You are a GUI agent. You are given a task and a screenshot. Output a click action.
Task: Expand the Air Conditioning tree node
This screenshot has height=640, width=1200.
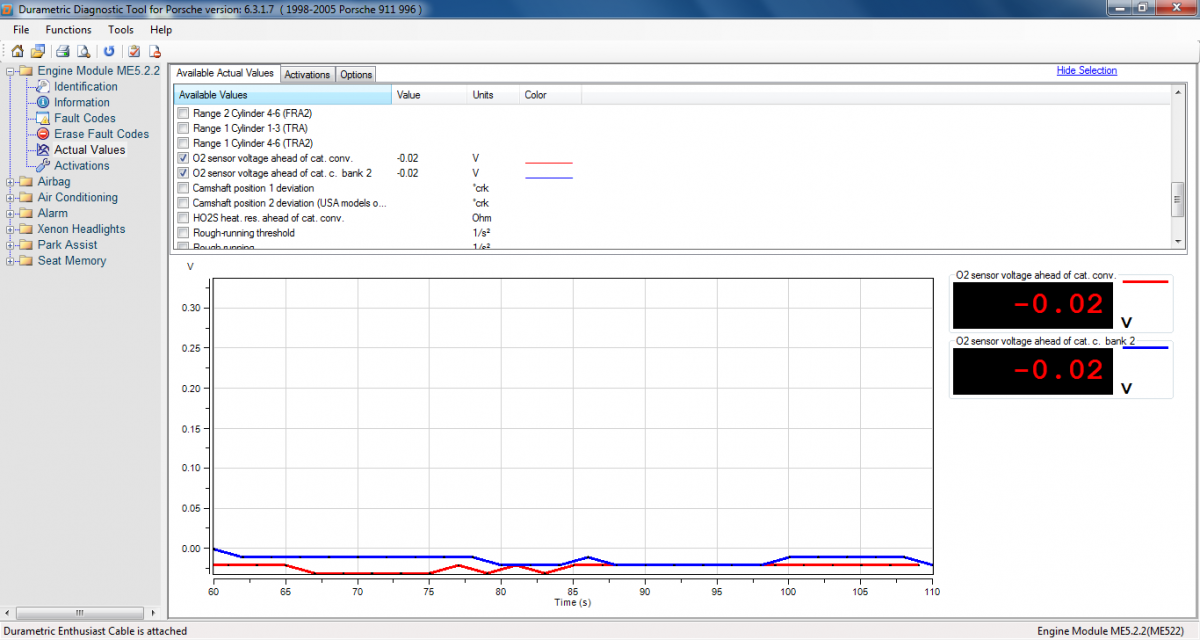pyautogui.click(x=11, y=198)
